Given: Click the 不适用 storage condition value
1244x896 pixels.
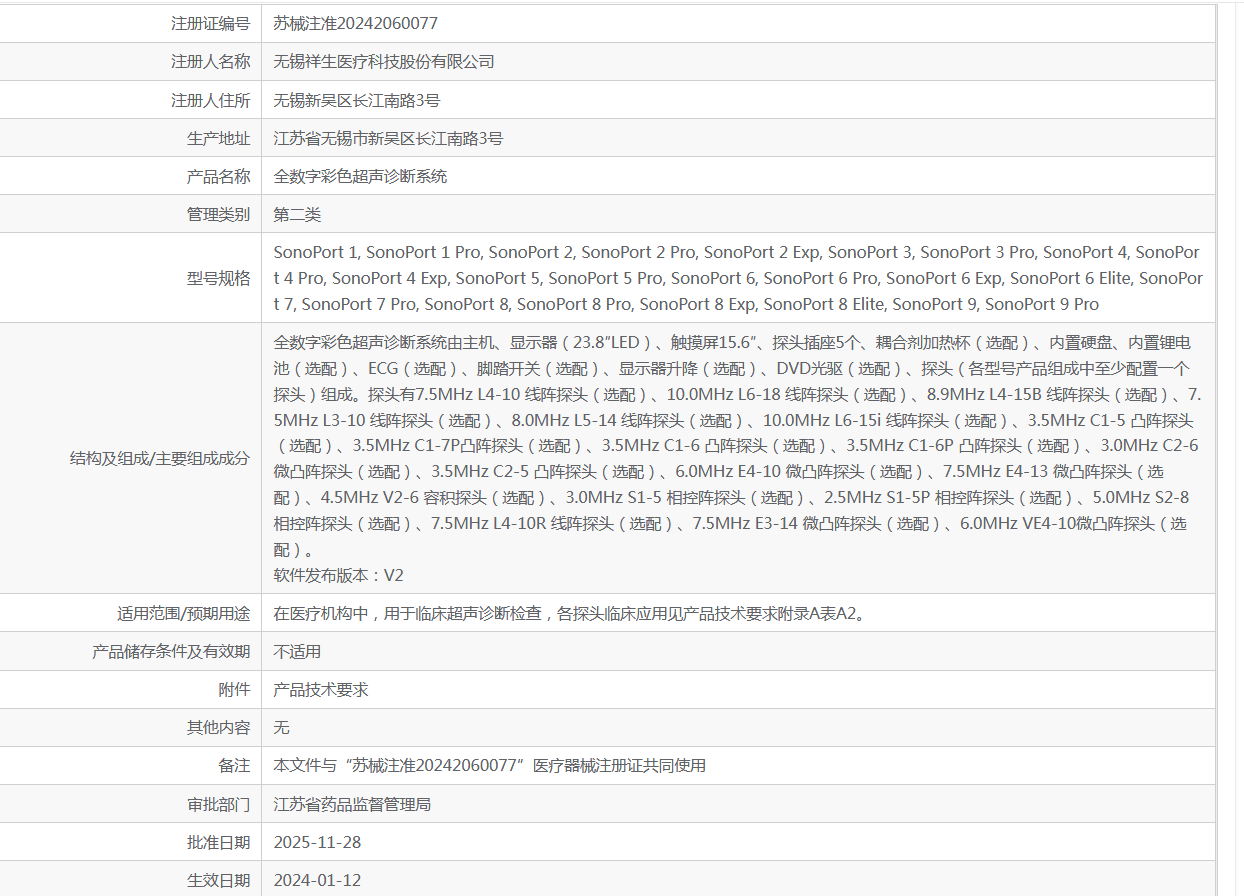Looking at the screenshot, I should tap(297, 651).
